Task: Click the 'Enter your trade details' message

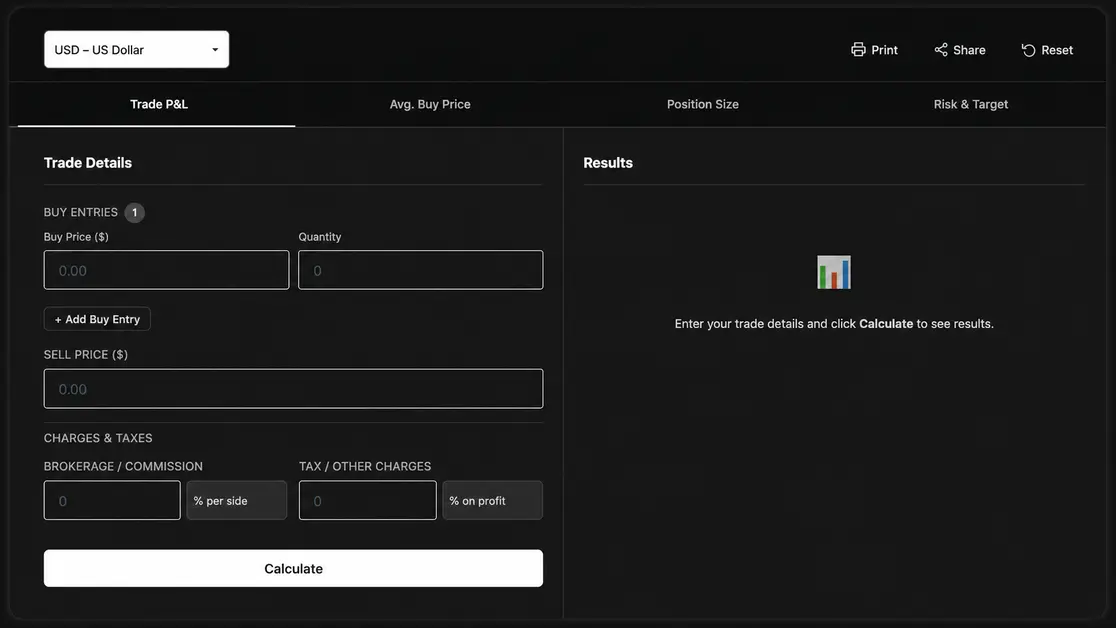Action: [x=833, y=324]
